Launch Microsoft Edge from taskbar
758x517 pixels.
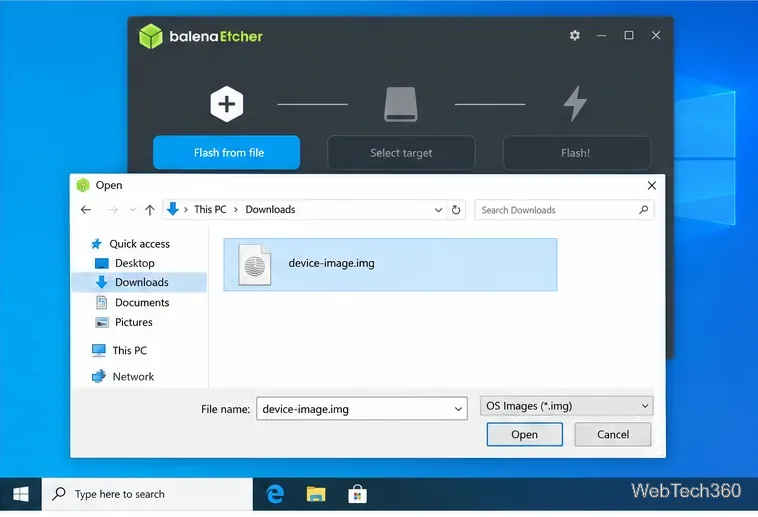(275, 494)
